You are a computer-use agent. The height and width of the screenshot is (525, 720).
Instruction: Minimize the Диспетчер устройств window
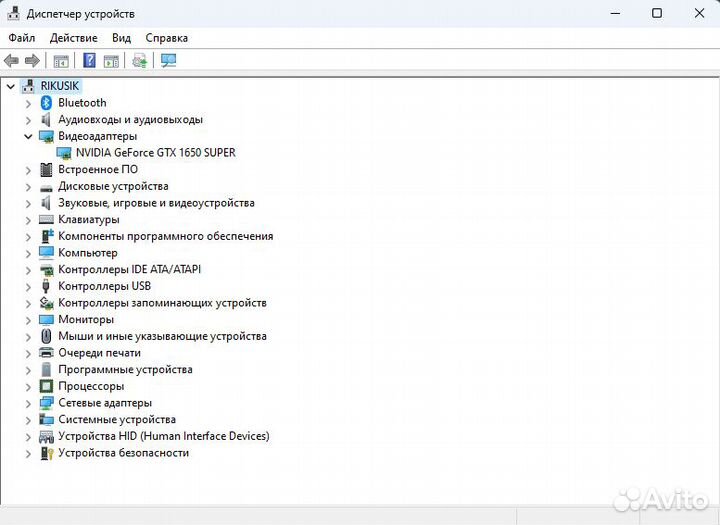tap(615, 13)
